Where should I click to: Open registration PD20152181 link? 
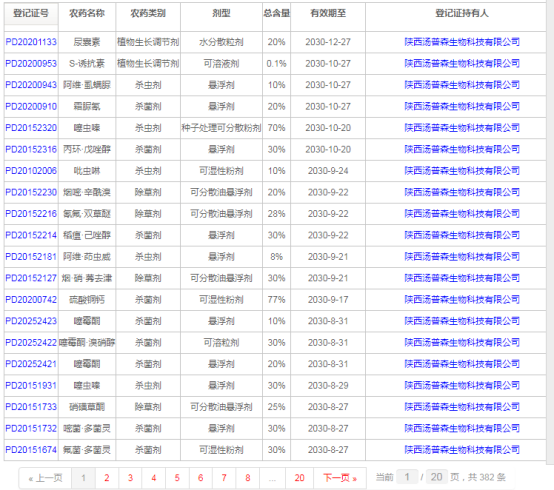(31, 257)
